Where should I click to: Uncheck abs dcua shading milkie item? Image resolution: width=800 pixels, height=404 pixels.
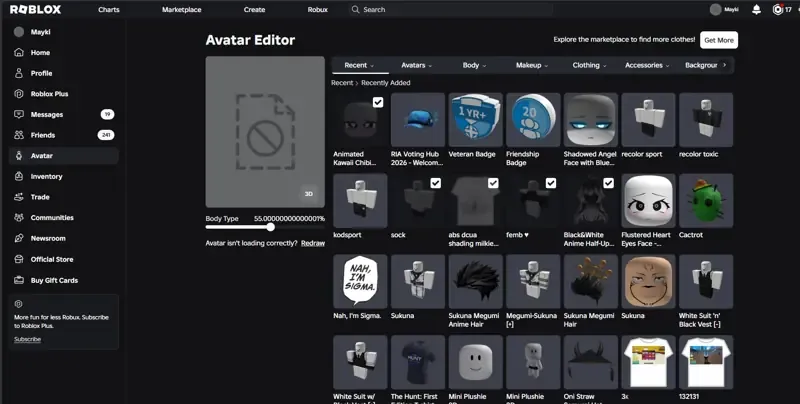pos(493,183)
